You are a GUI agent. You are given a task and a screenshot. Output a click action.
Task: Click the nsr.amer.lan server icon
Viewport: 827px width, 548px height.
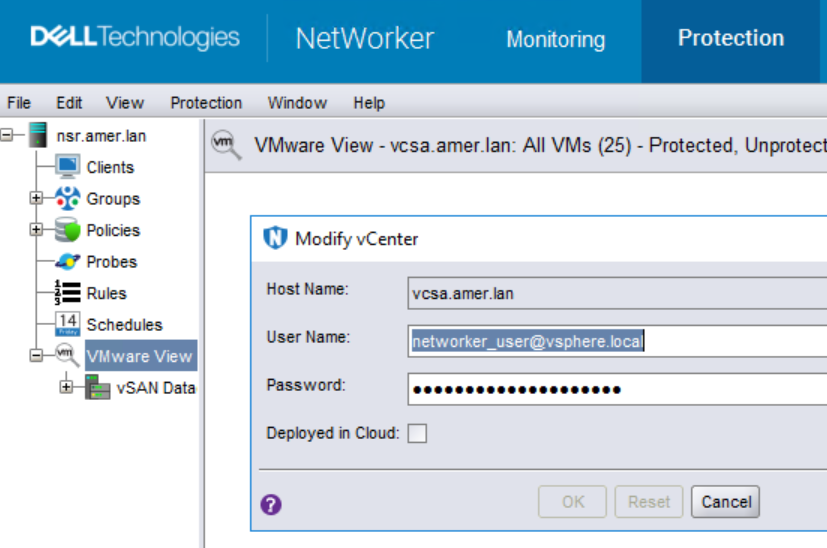pyautogui.click(x=38, y=135)
